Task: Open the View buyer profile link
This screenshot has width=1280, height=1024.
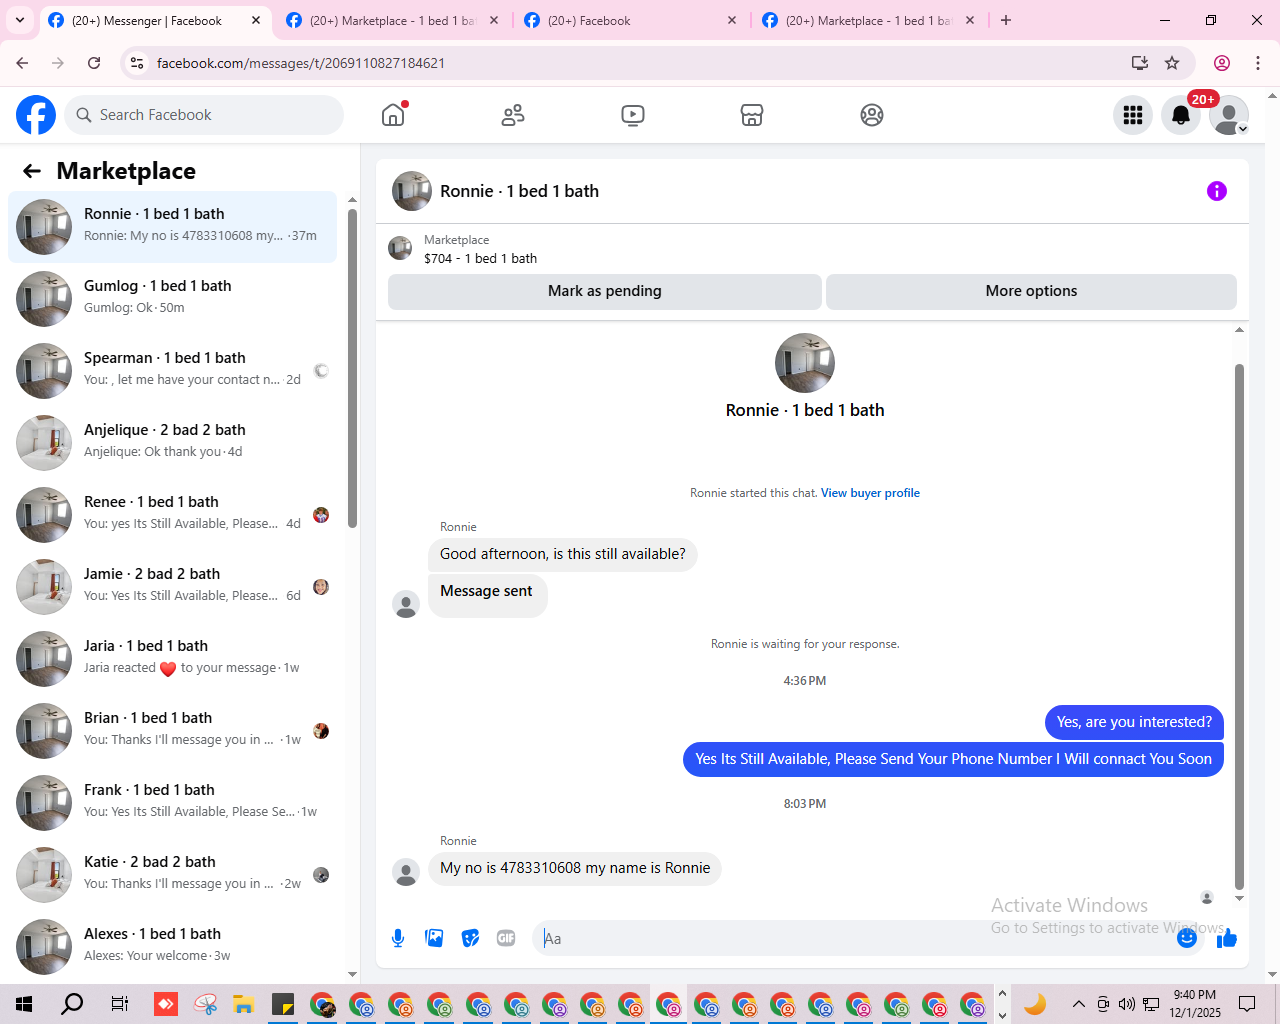Action: point(870,493)
